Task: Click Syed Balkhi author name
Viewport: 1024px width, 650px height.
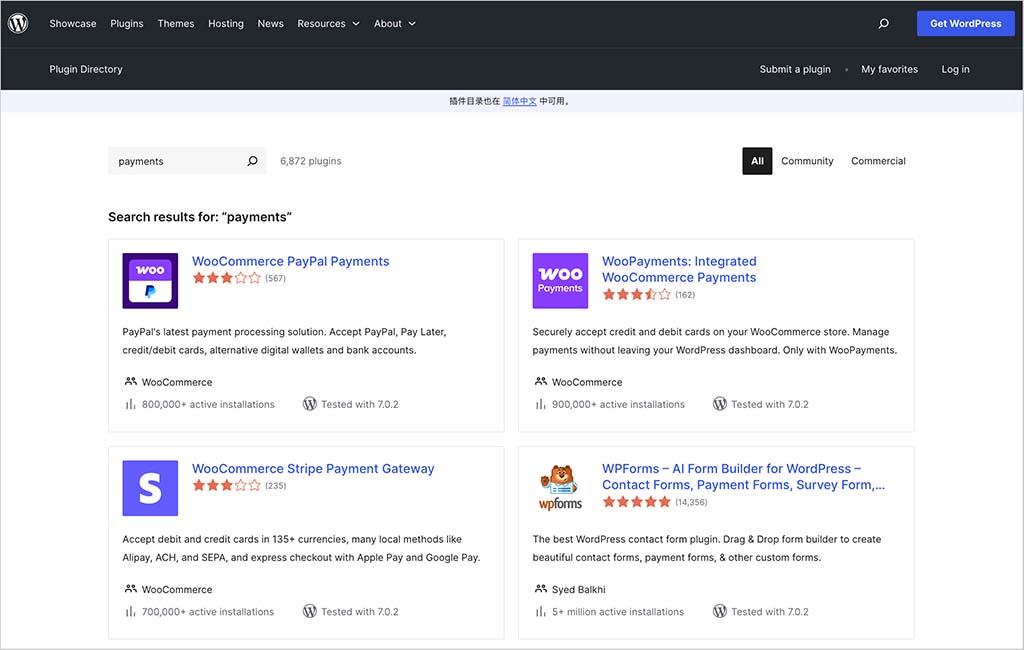Action: [579, 589]
